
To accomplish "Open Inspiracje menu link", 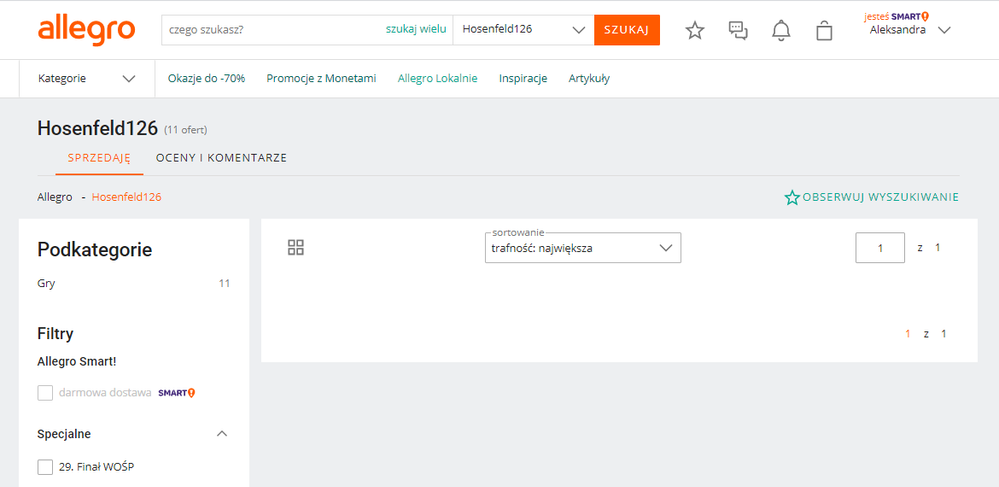I will click(523, 79).
